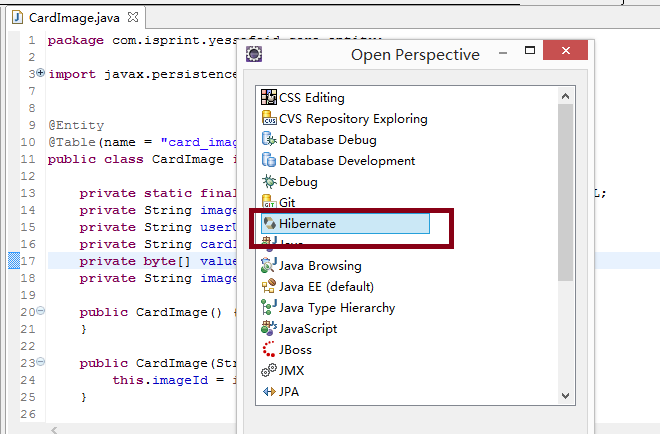Select JBoss perspective entry
This screenshot has width=660, height=434.
[x=295, y=349]
